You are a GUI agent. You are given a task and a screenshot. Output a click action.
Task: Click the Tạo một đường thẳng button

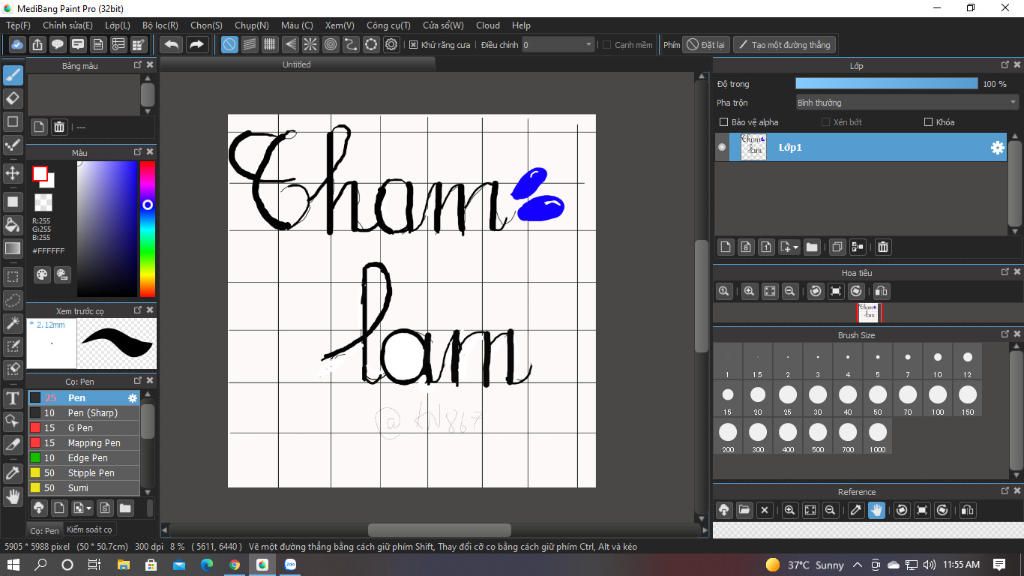(784, 45)
